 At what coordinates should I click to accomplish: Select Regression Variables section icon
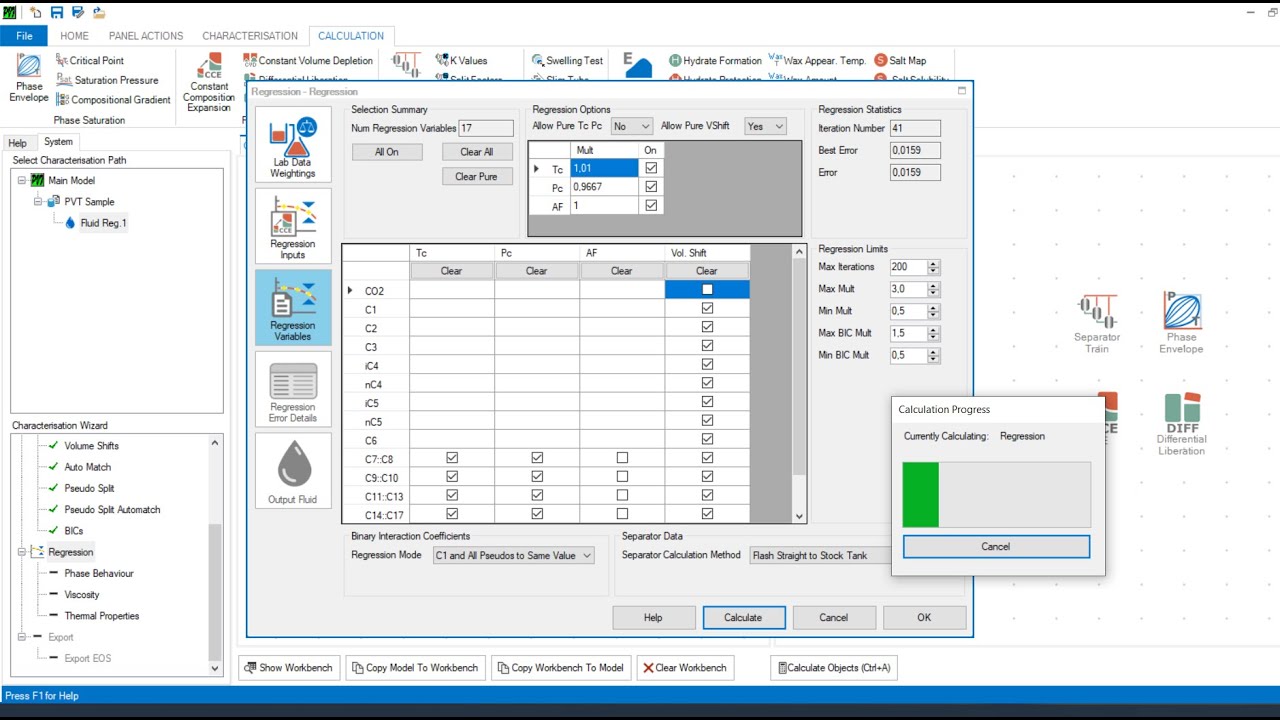293,307
